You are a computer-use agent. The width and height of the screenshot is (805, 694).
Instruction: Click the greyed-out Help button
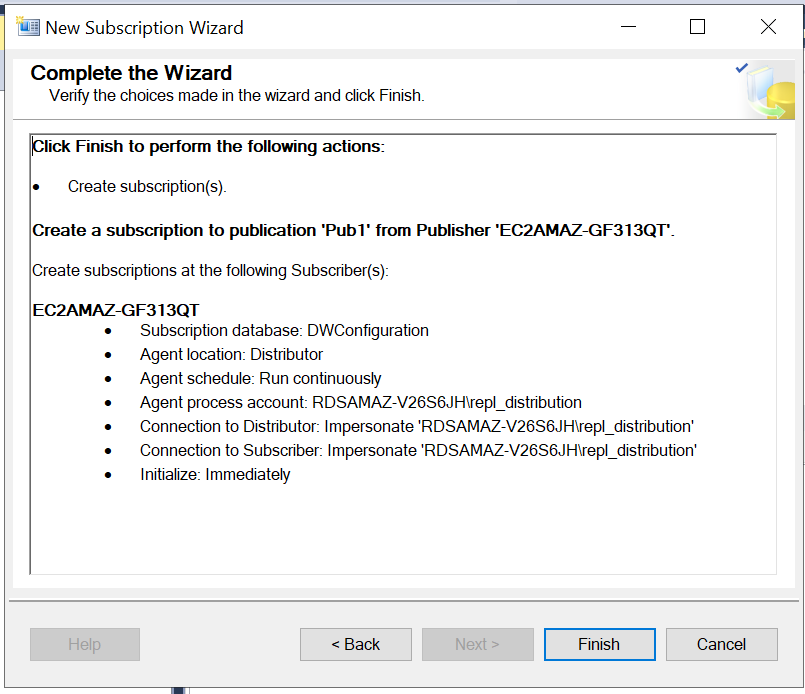click(x=85, y=644)
